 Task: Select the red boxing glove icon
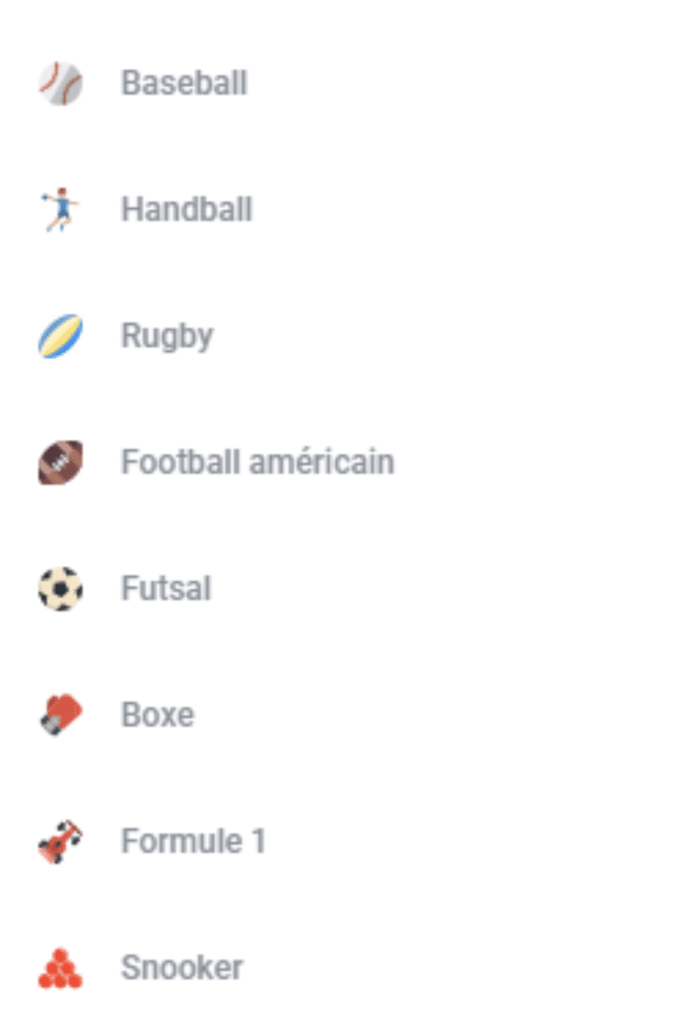[x=60, y=715]
